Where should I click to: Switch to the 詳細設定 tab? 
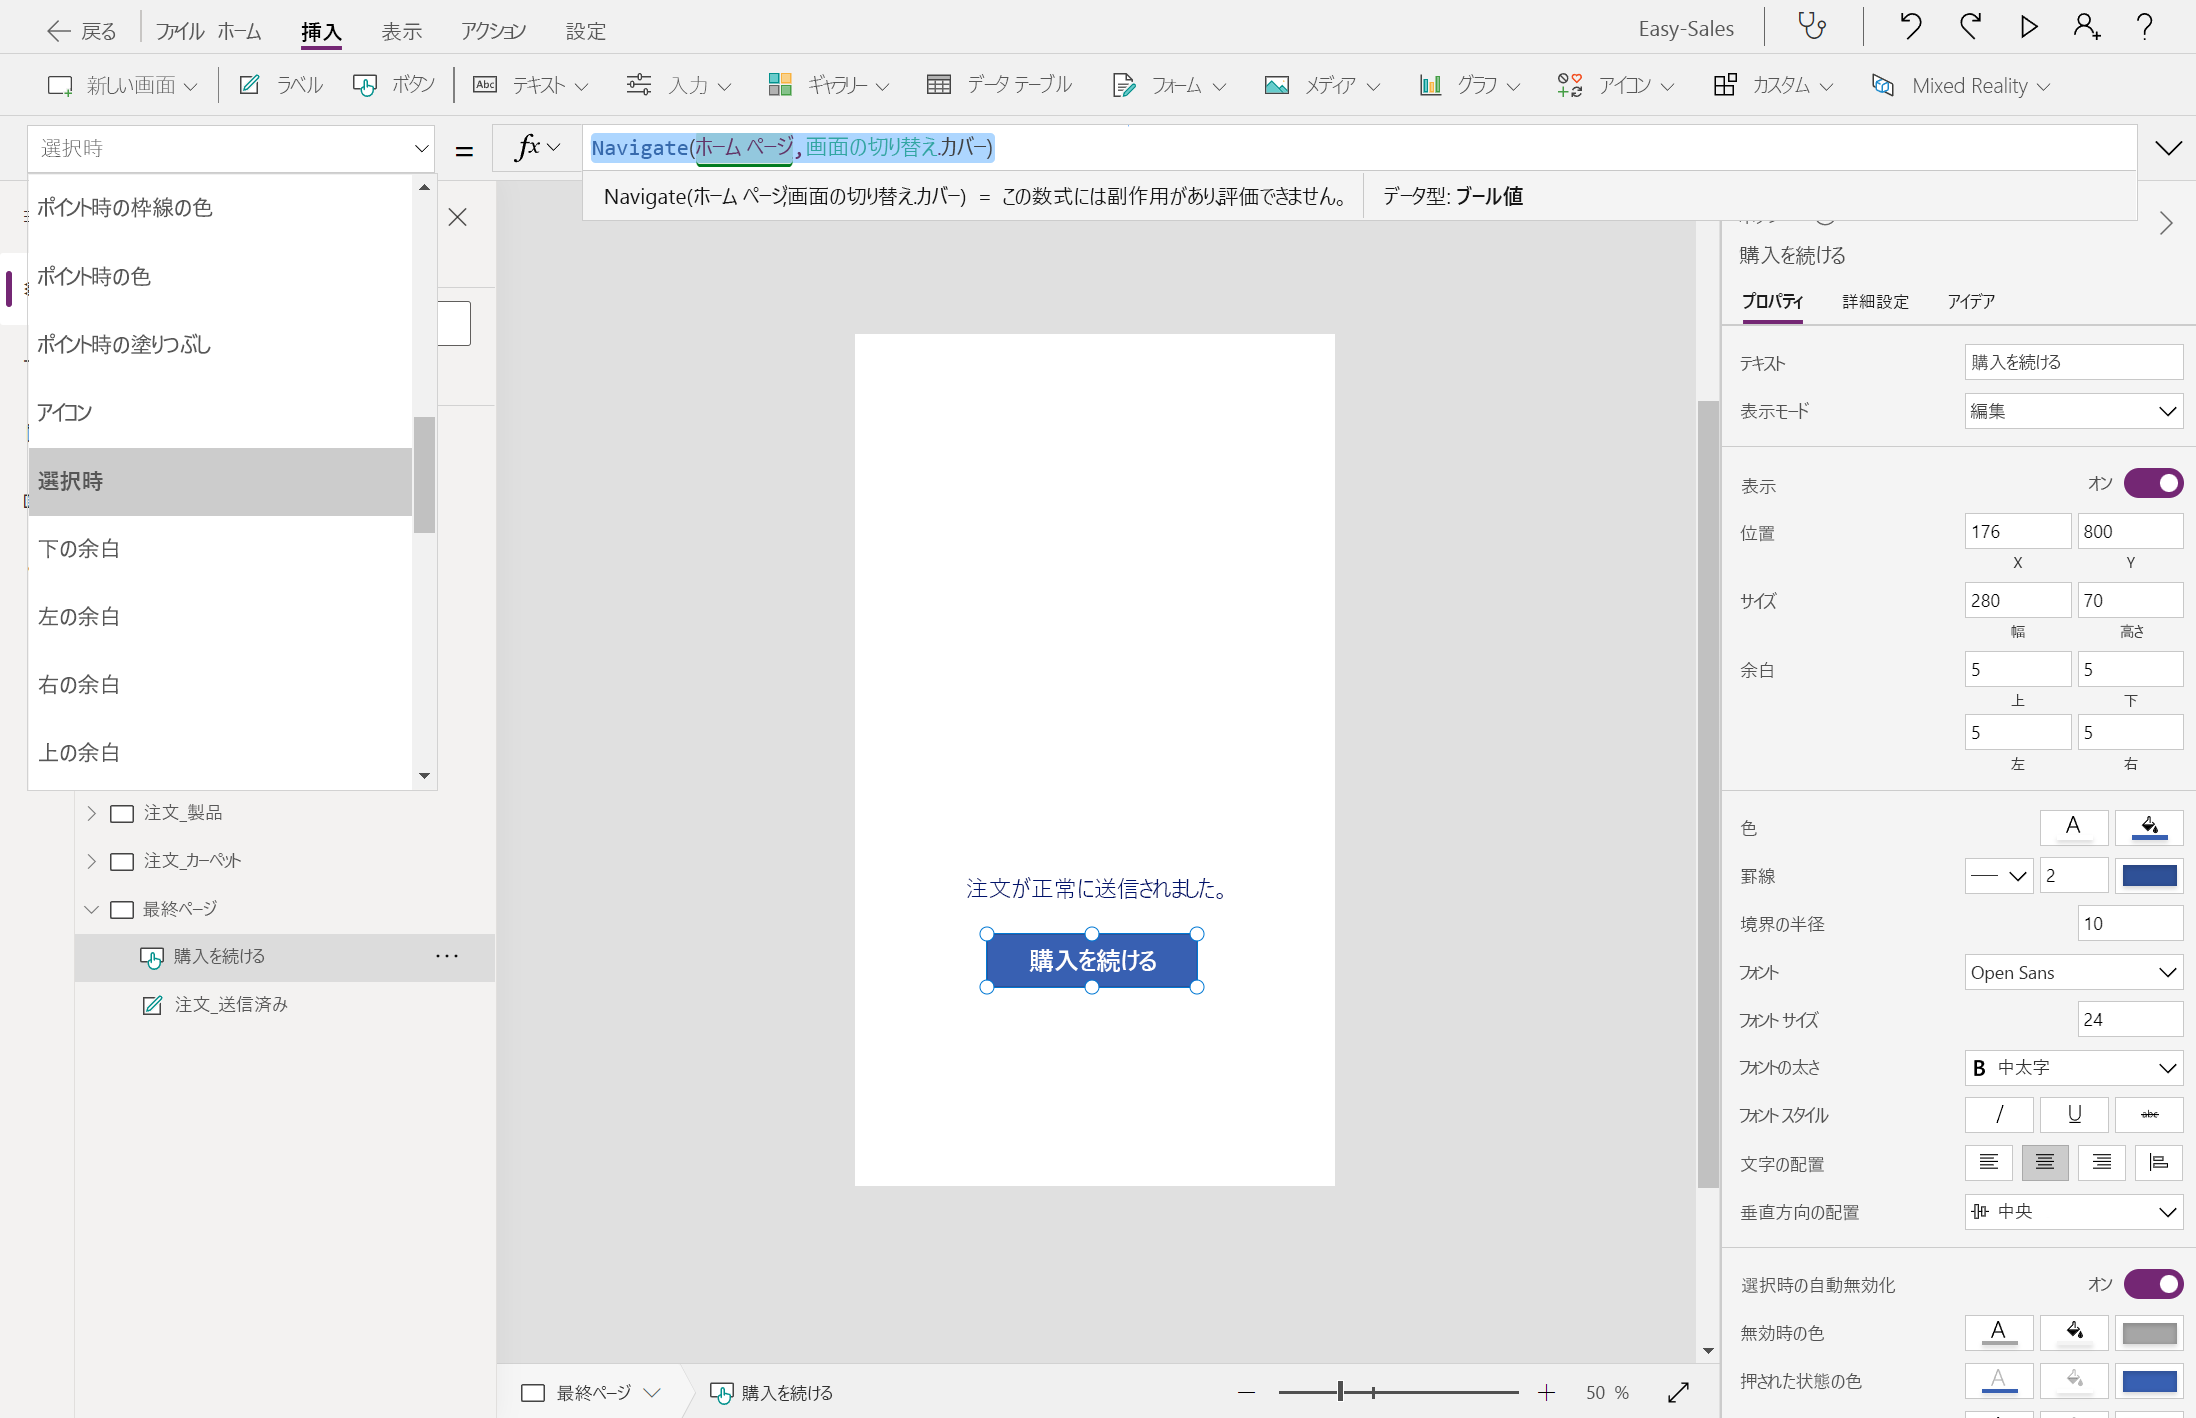coord(1876,301)
